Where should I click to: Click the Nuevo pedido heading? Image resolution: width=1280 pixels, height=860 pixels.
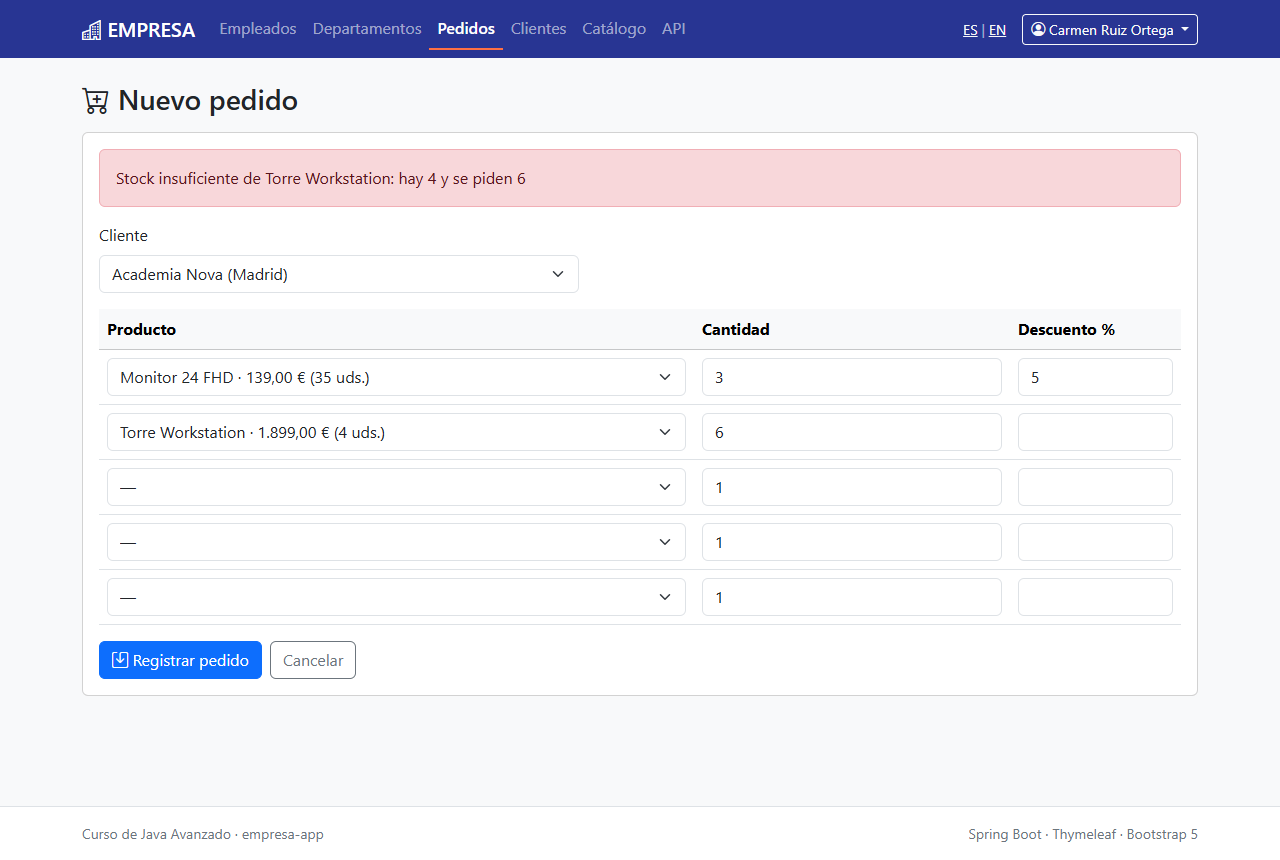tap(208, 100)
